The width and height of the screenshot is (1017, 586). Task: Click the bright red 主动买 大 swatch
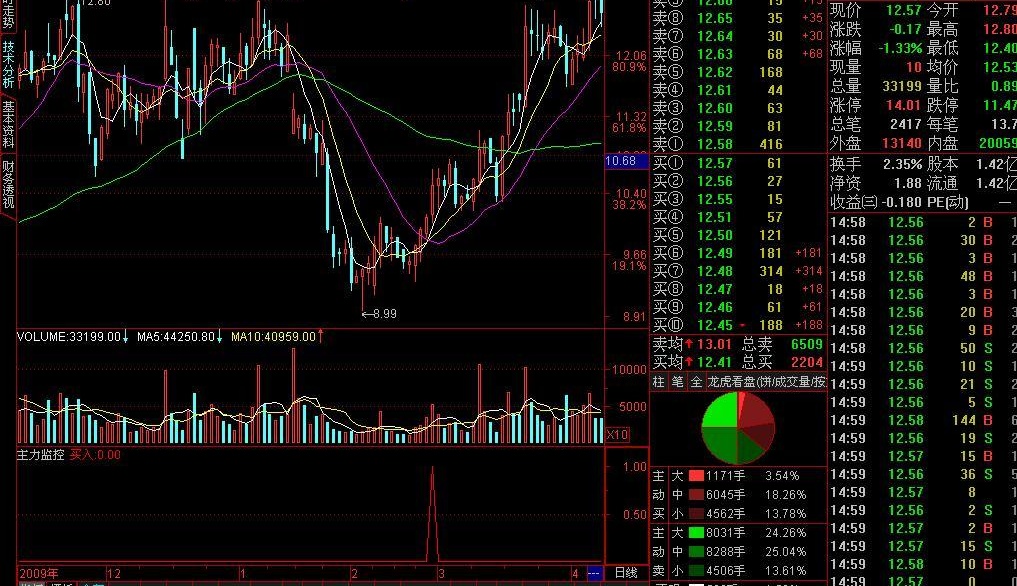pyautogui.click(x=696, y=476)
